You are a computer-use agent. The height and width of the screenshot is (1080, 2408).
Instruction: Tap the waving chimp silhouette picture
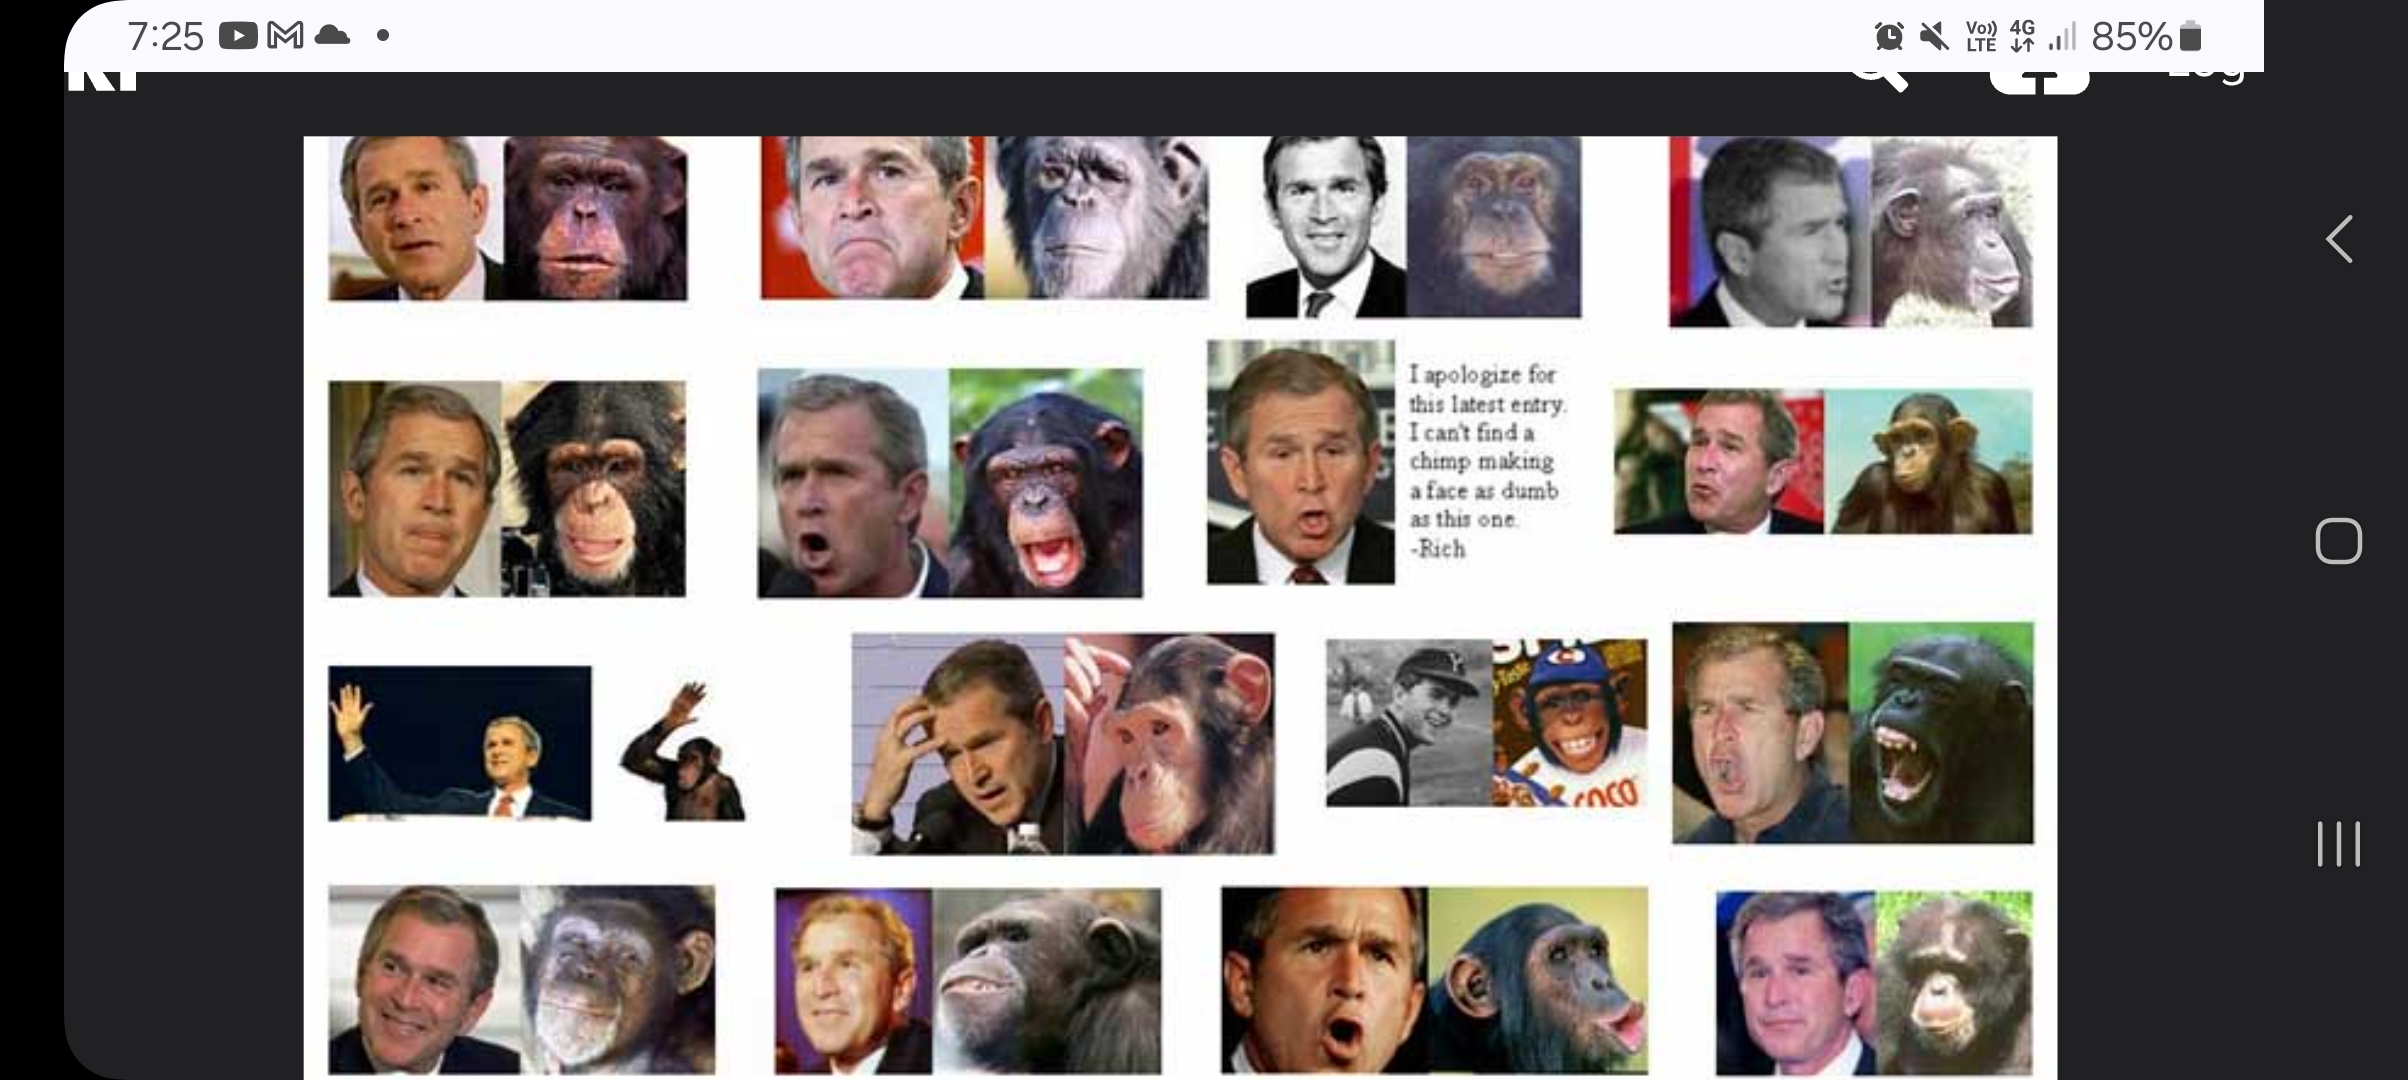(682, 750)
